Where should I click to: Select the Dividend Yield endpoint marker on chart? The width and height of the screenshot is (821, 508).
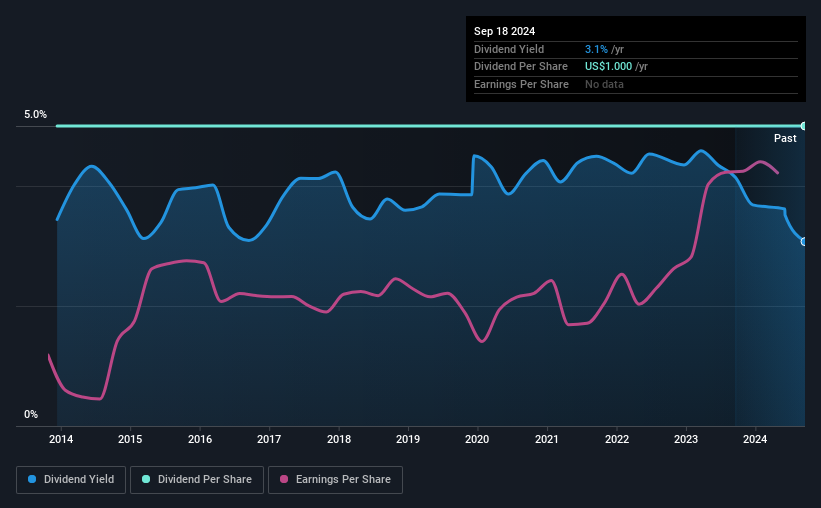(x=804, y=241)
